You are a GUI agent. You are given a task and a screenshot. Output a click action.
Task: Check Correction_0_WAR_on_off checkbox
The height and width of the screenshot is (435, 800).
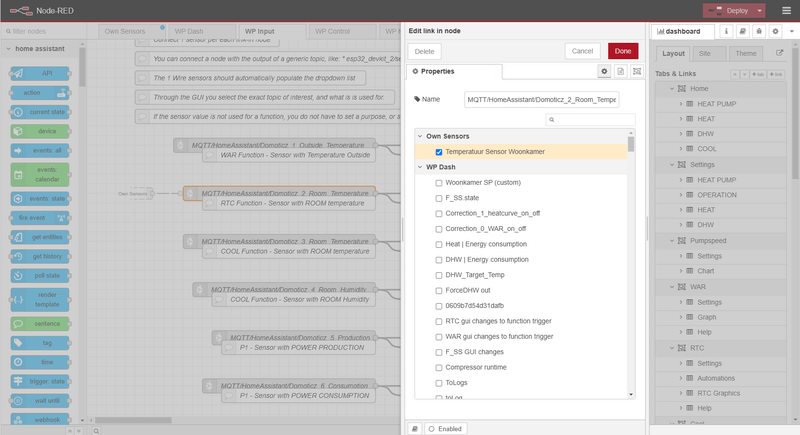coord(439,229)
